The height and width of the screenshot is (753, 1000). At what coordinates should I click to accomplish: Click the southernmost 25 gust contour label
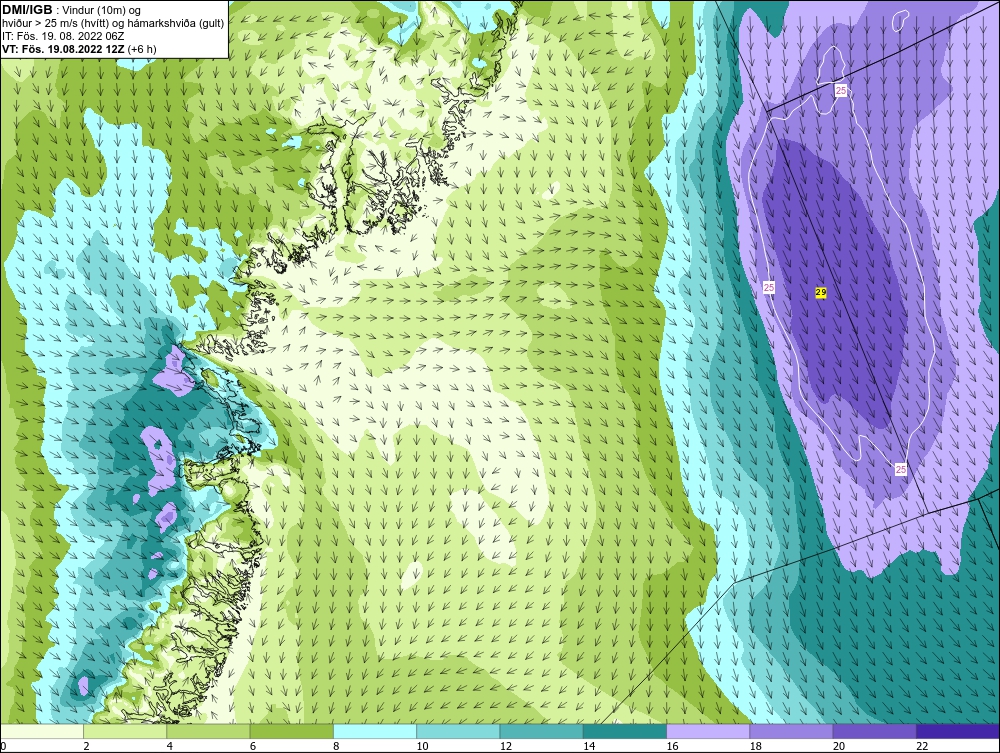[x=901, y=470]
